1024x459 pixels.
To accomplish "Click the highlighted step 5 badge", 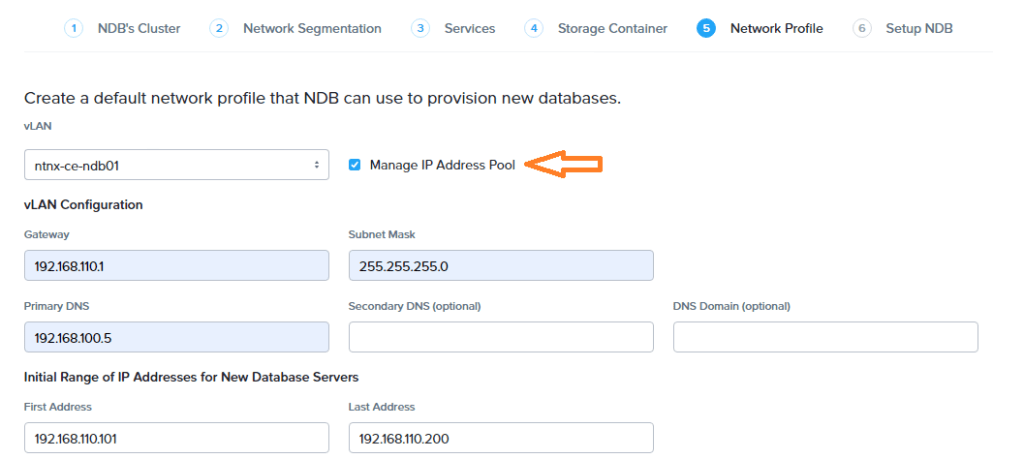I will (x=706, y=28).
